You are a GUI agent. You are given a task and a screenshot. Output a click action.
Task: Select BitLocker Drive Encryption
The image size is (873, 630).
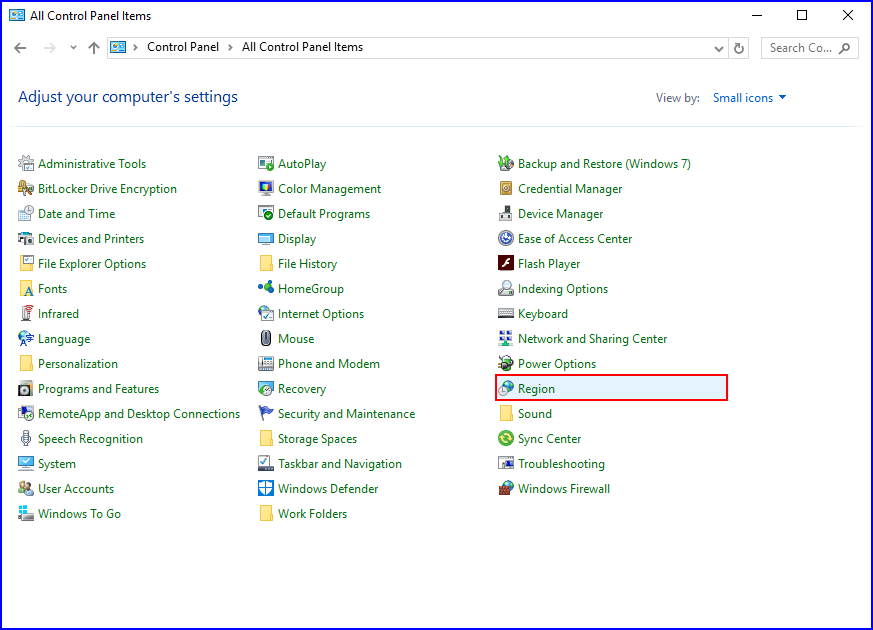point(105,188)
